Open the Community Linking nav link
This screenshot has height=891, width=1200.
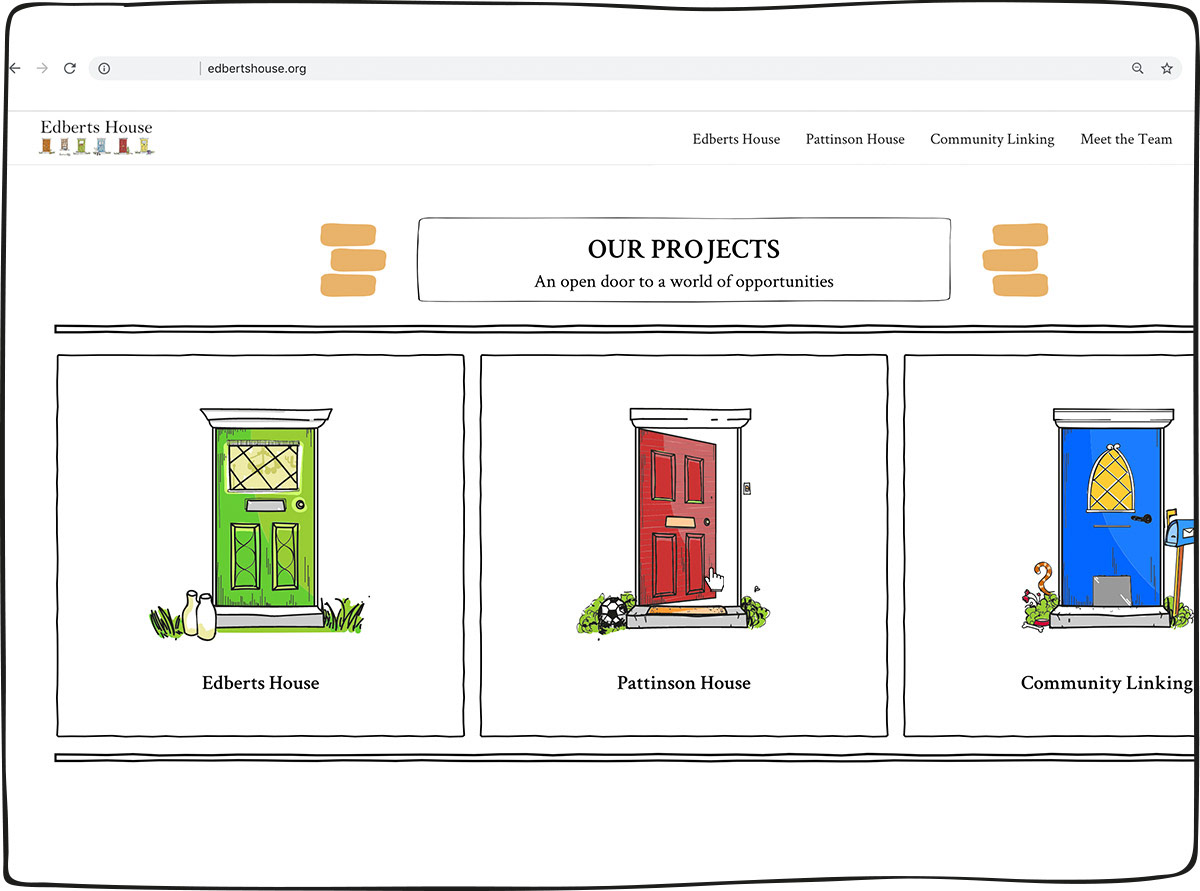992,139
